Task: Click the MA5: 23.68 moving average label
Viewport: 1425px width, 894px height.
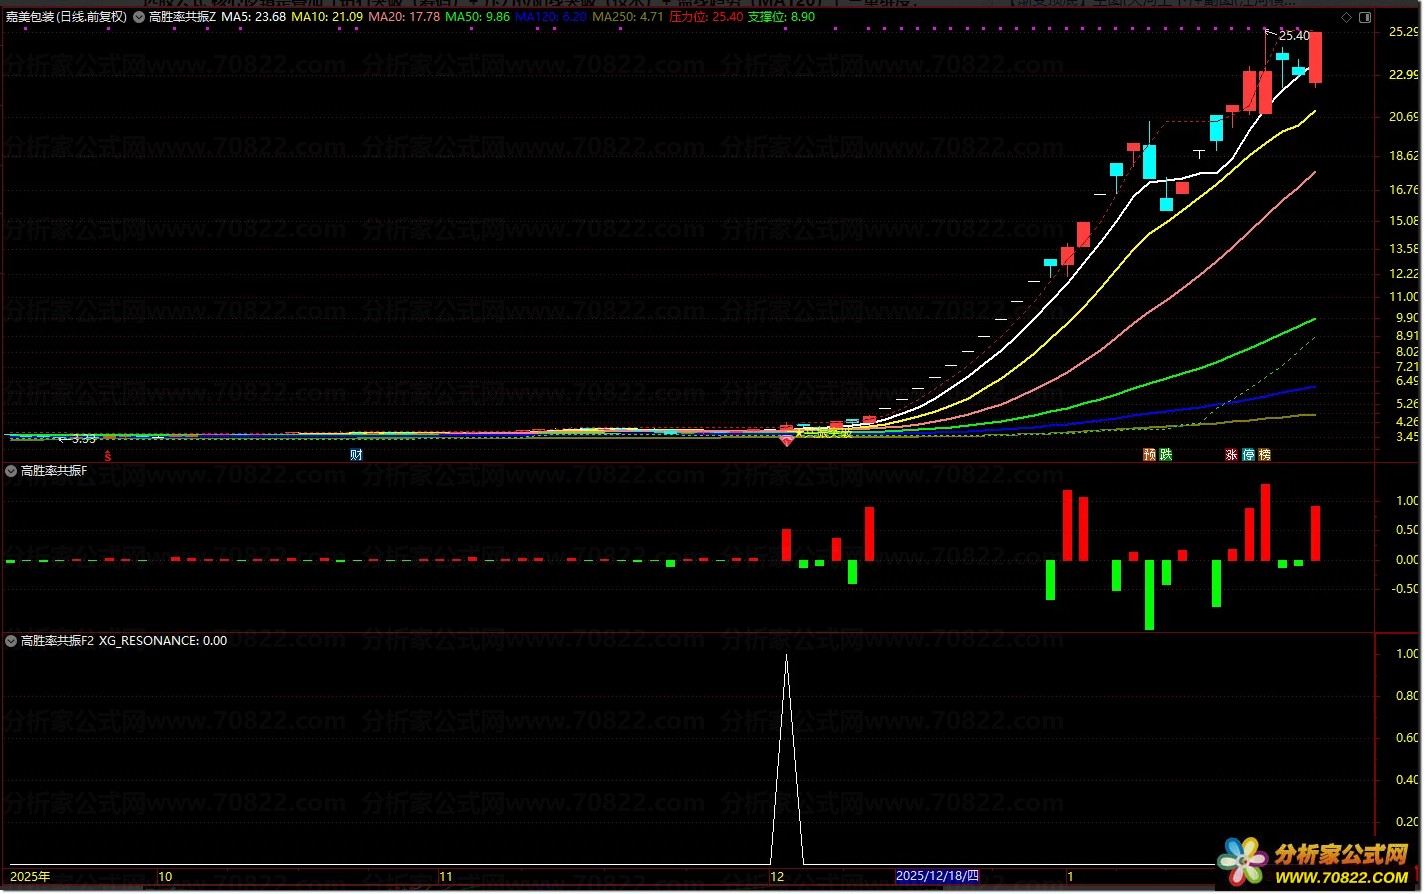Action: pyautogui.click(x=253, y=17)
